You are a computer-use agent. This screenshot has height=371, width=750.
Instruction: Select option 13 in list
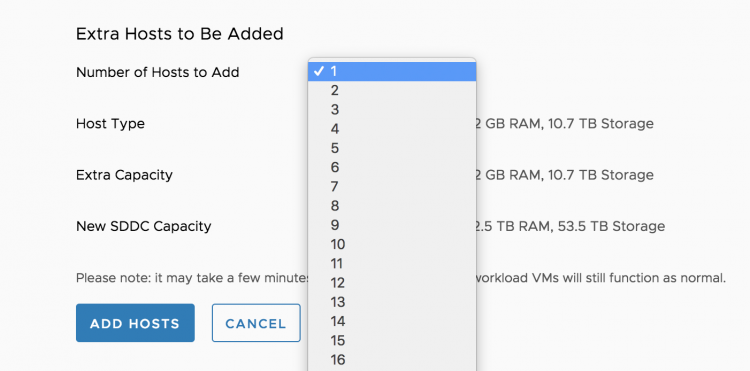point(392,302)
